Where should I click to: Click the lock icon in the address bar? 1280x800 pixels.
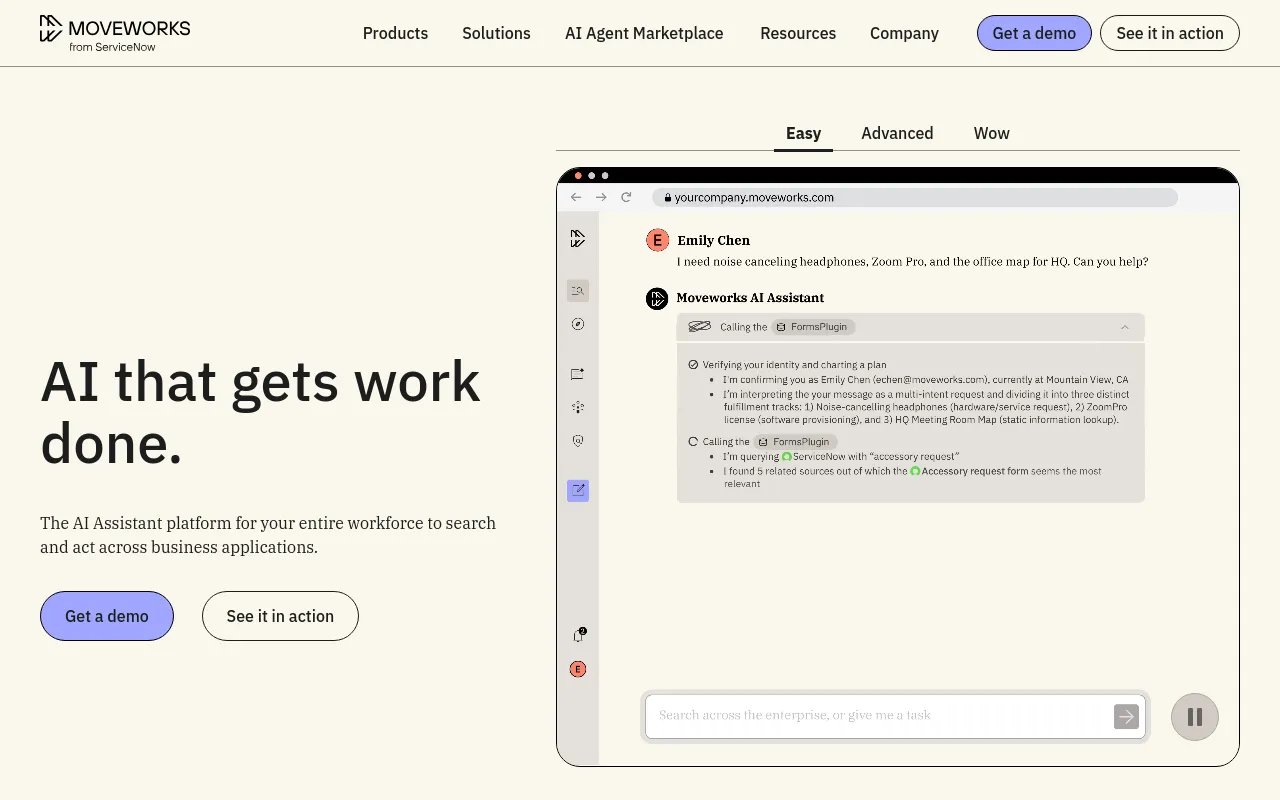(667, 198)
